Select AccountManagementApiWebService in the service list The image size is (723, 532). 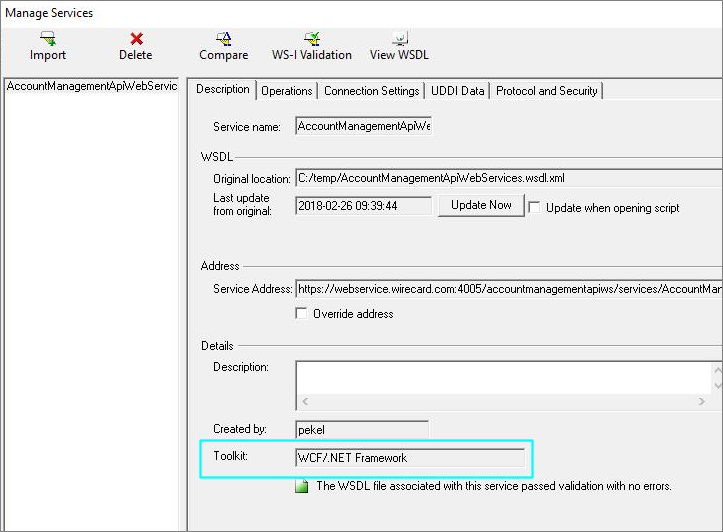[x=92, y=86]
